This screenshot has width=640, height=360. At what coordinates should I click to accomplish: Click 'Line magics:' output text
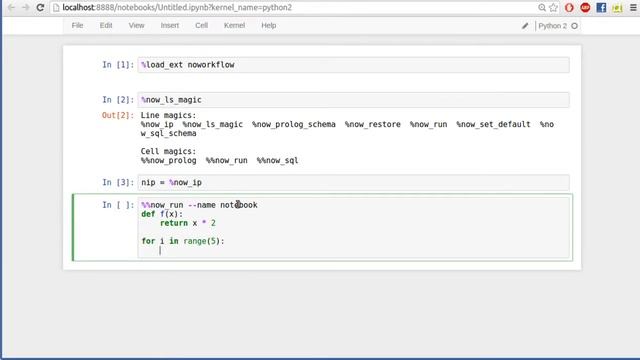tap(168, 116)
